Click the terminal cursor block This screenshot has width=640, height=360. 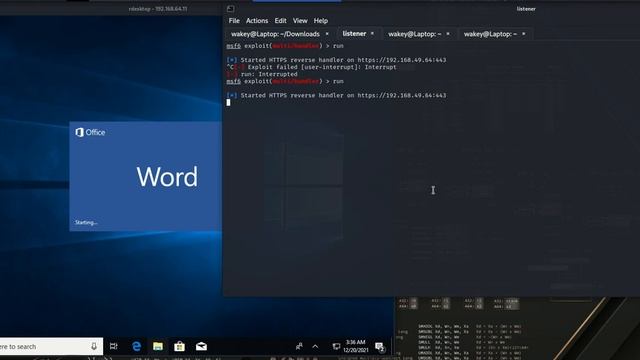(x=228, y=102)
